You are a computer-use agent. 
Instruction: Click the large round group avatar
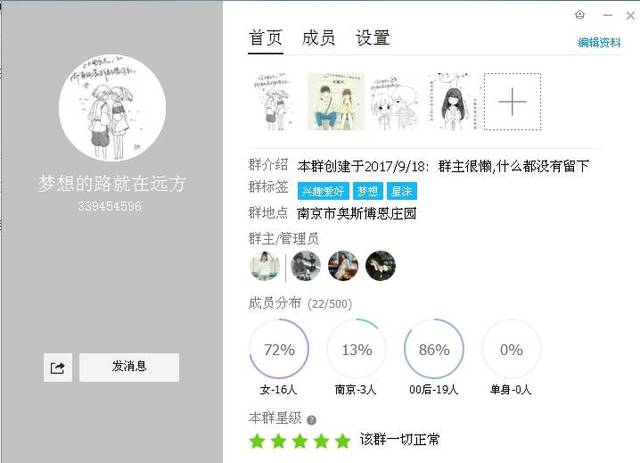(112, 108)
